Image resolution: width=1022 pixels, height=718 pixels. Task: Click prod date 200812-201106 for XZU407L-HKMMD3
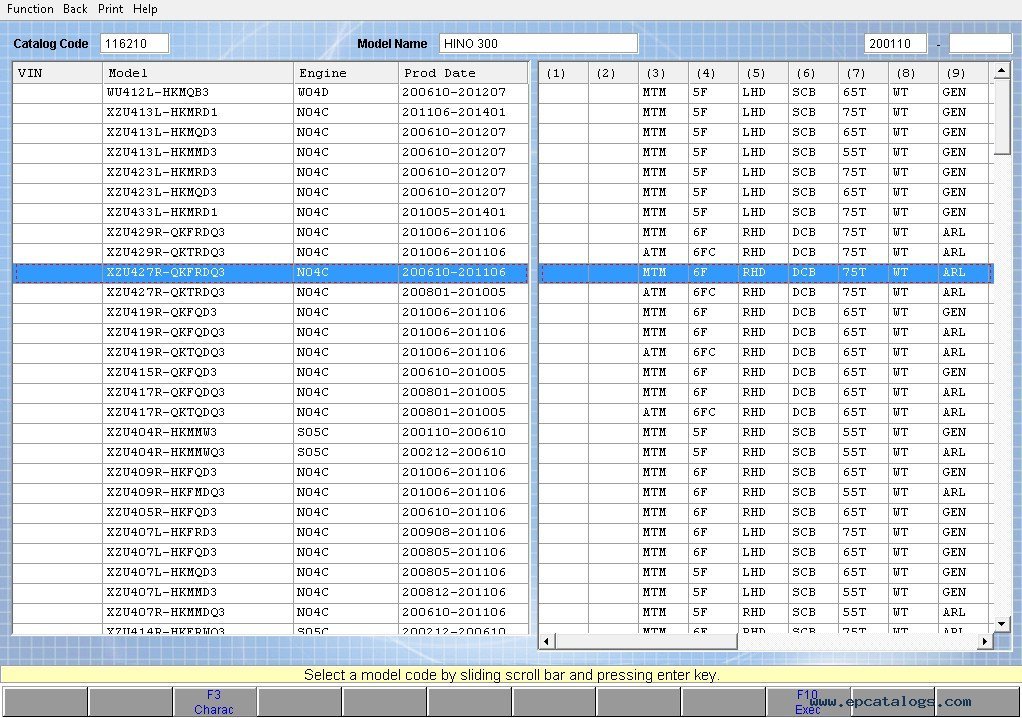click(x=463, y=592)
